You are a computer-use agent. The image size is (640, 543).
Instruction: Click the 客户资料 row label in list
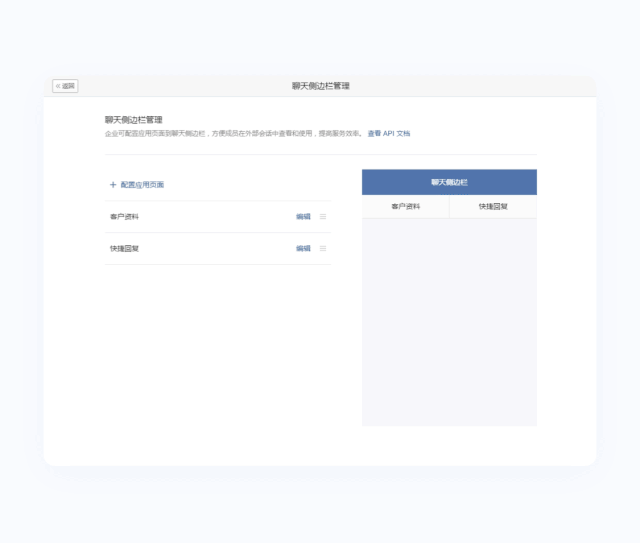coord(124,217)
